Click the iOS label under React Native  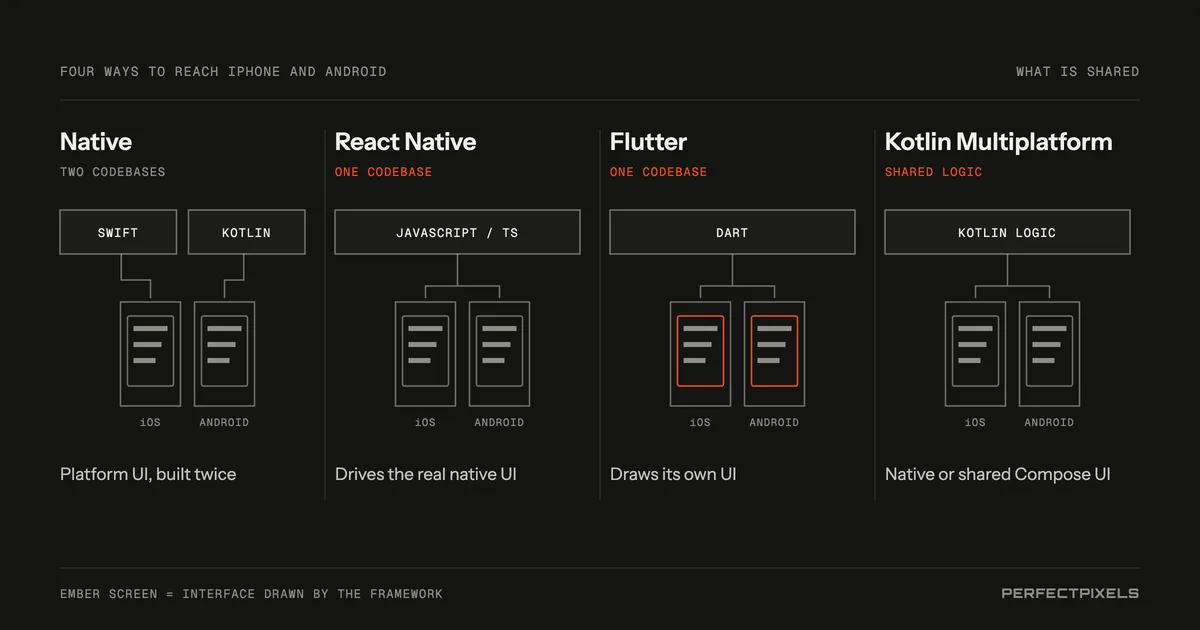tap(425, 423)
